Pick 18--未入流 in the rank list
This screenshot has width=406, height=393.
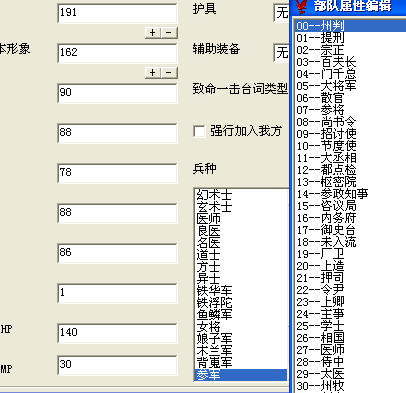(x=350, y=242)
